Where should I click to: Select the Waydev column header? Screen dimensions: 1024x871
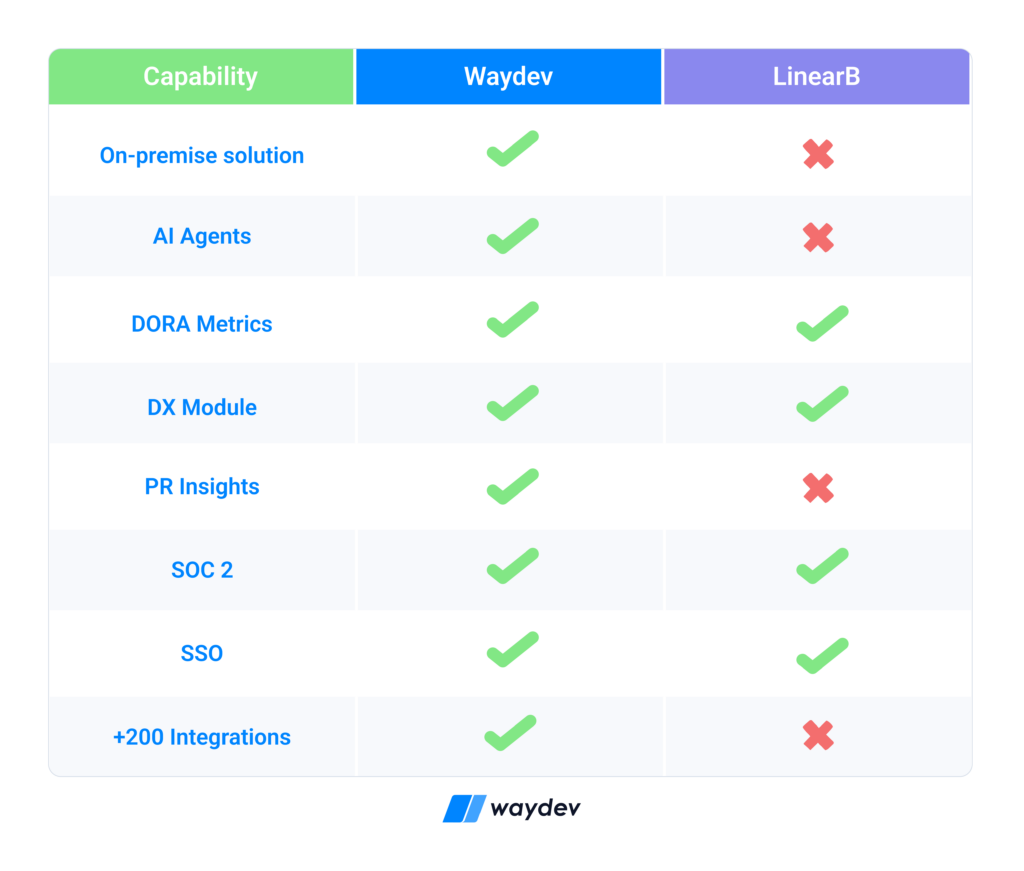[x=509, y=76]
